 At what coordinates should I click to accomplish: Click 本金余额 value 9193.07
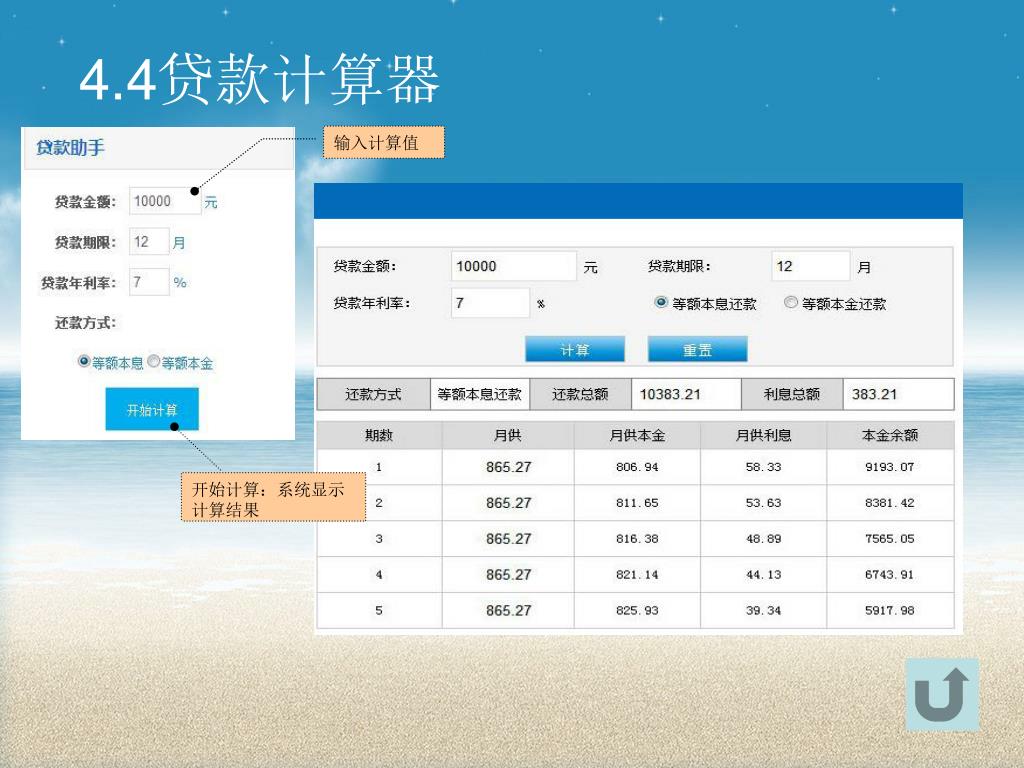[889, 467]
